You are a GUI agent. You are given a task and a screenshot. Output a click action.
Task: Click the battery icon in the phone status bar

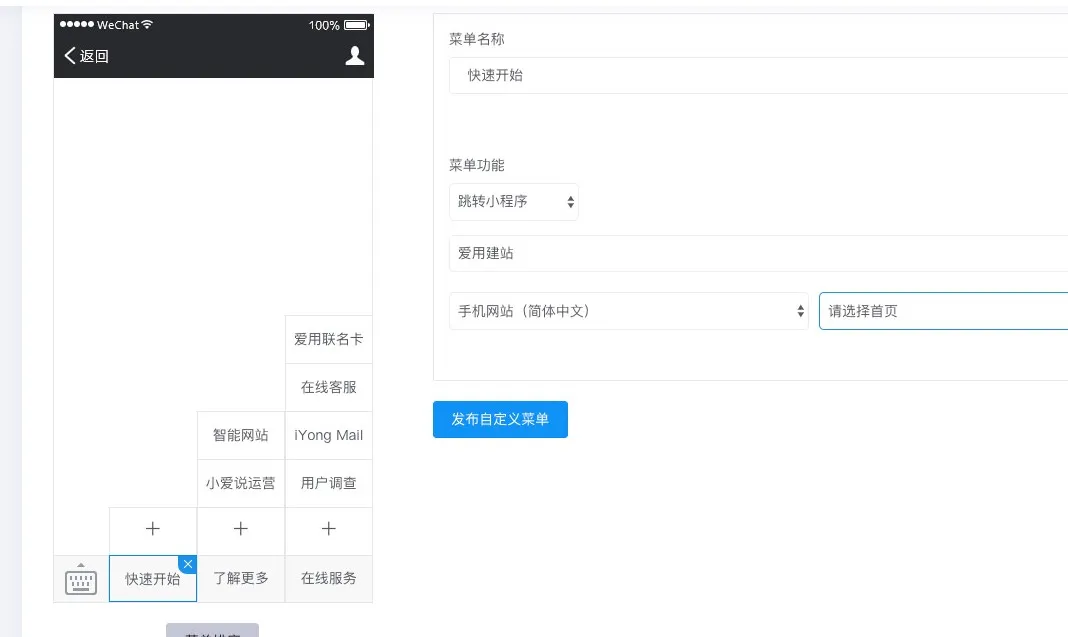click(x=356, y=25)
